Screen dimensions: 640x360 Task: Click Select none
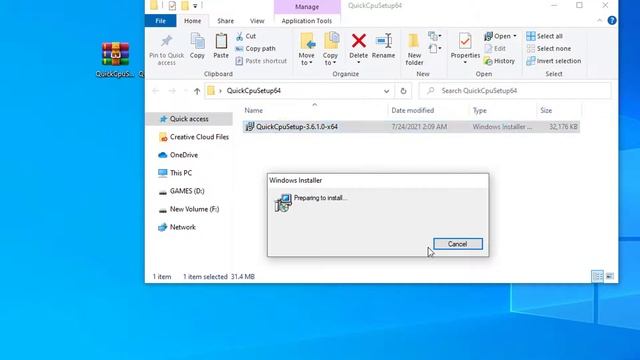pos(549,49)
